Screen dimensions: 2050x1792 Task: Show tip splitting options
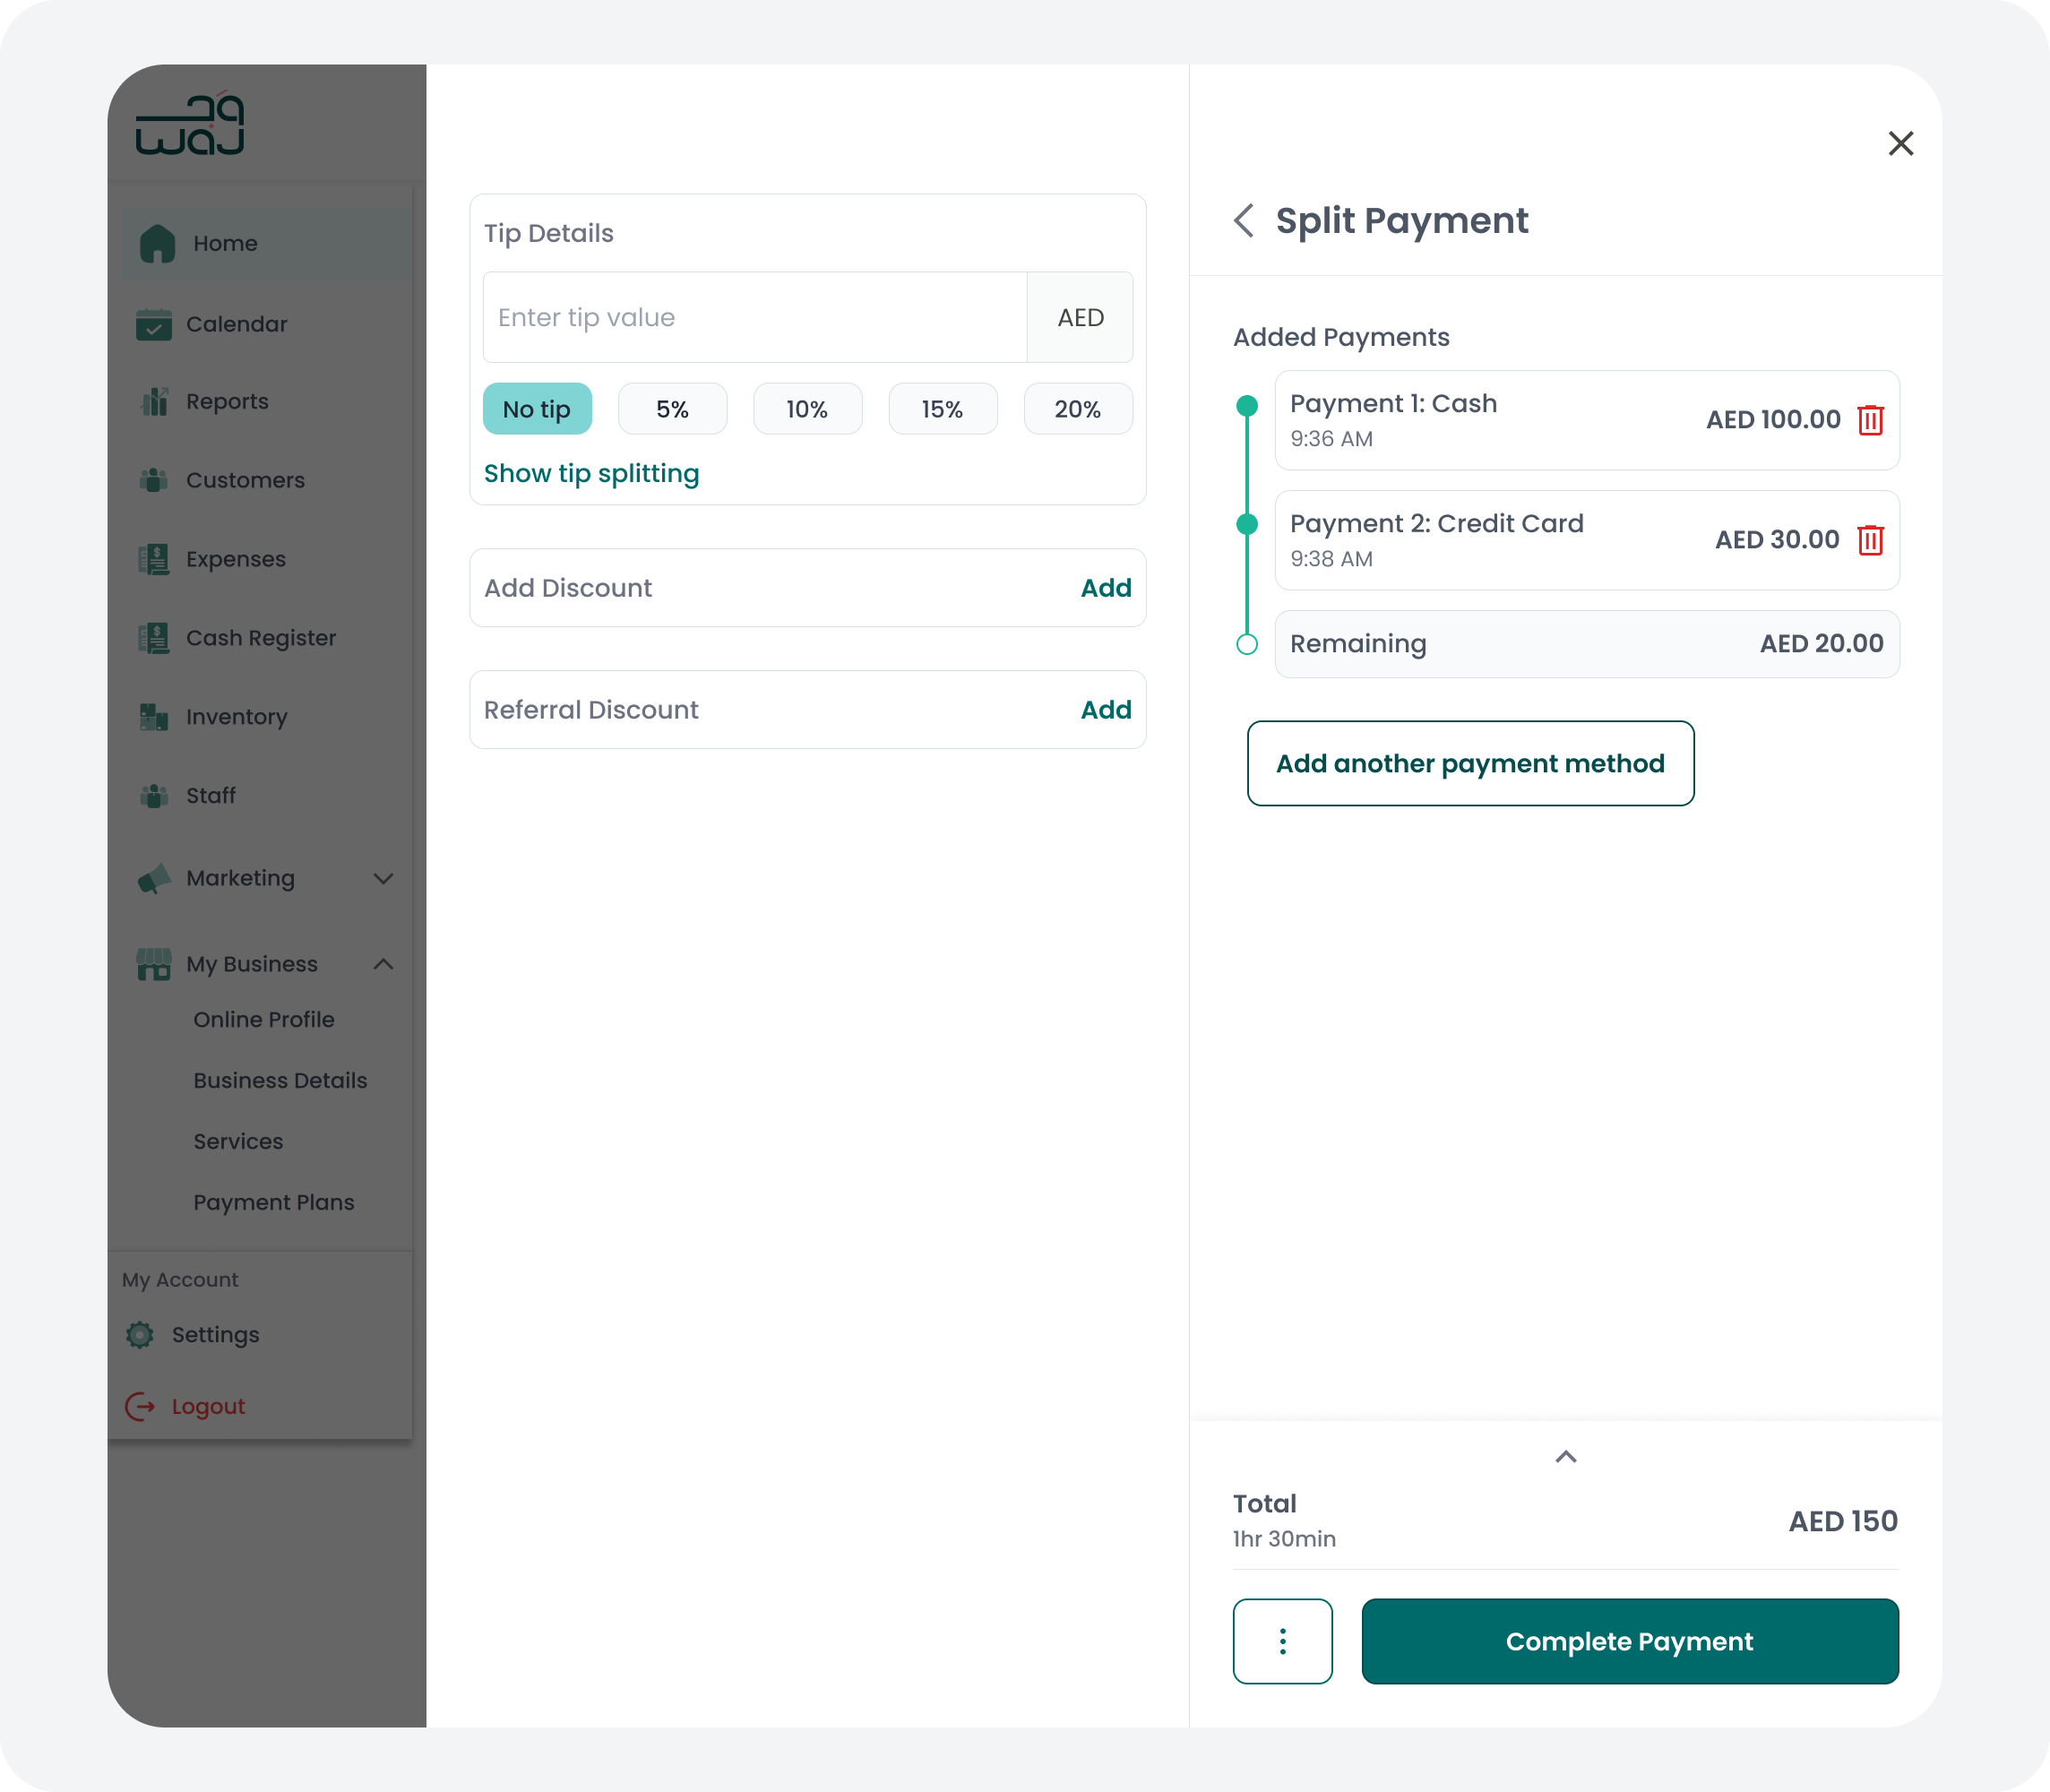pyautogui.click(x=591, y=473)
